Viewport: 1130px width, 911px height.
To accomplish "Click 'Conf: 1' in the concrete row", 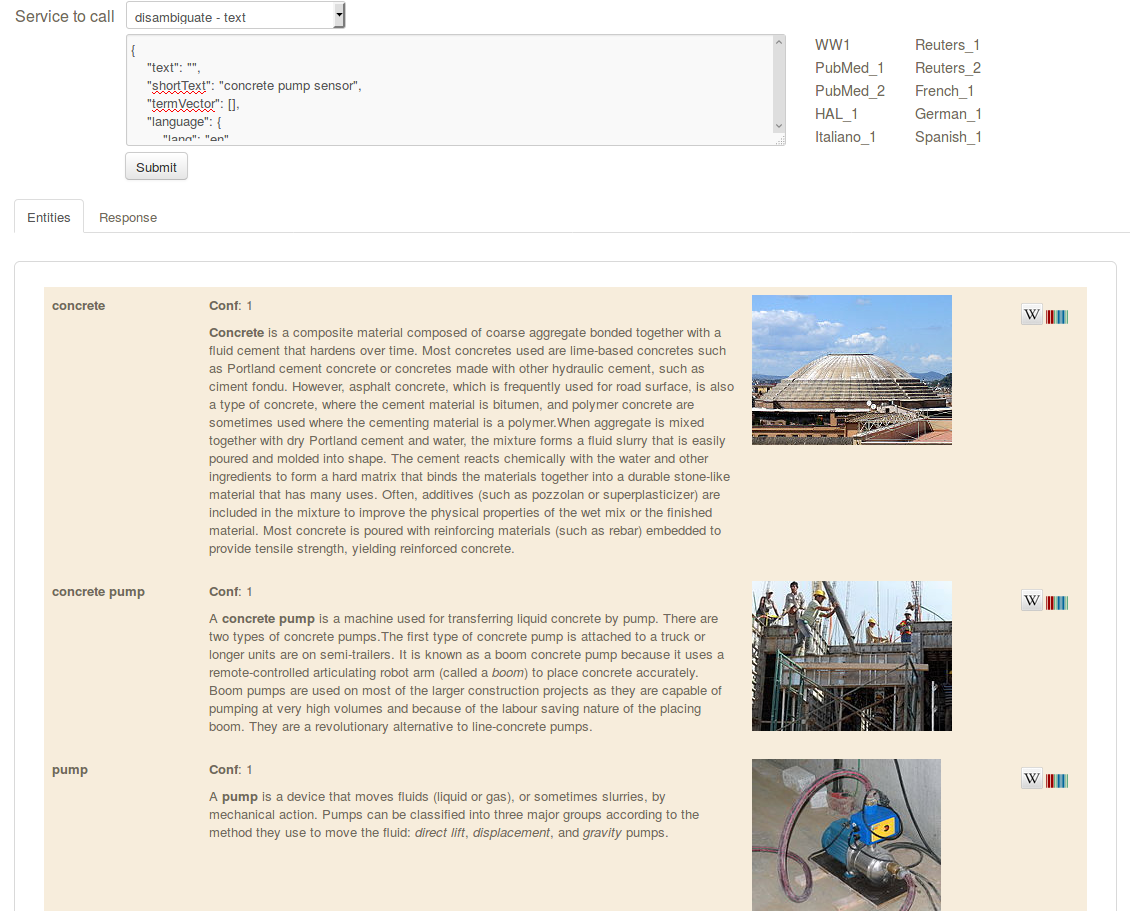I will [231, 306].
